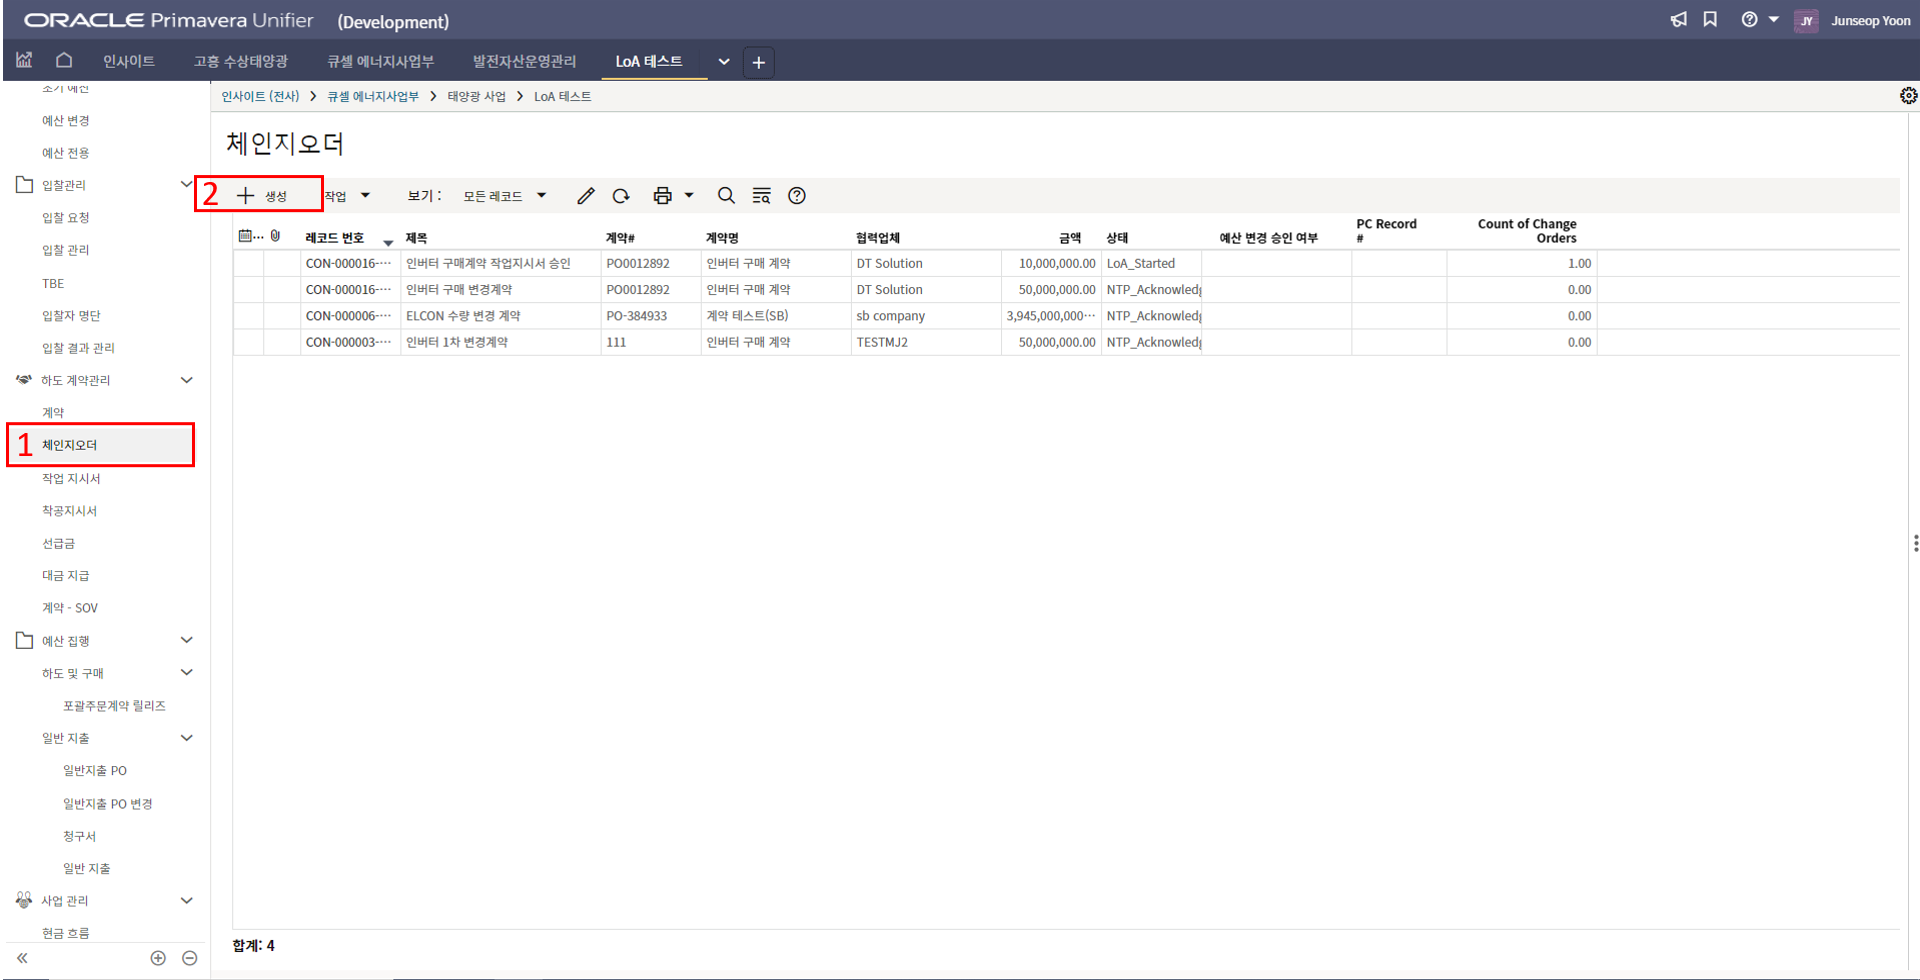1920x980 pixels.
Task: Open the find-on-page list icon
Action: (x=761, y=196)
